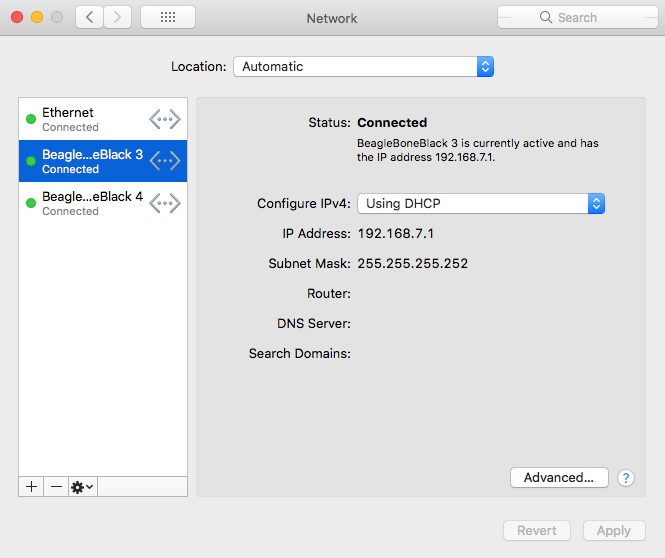Click the Search field in the toolbar
Viewport: 665px width, 558px height.
tap(577, 17)
